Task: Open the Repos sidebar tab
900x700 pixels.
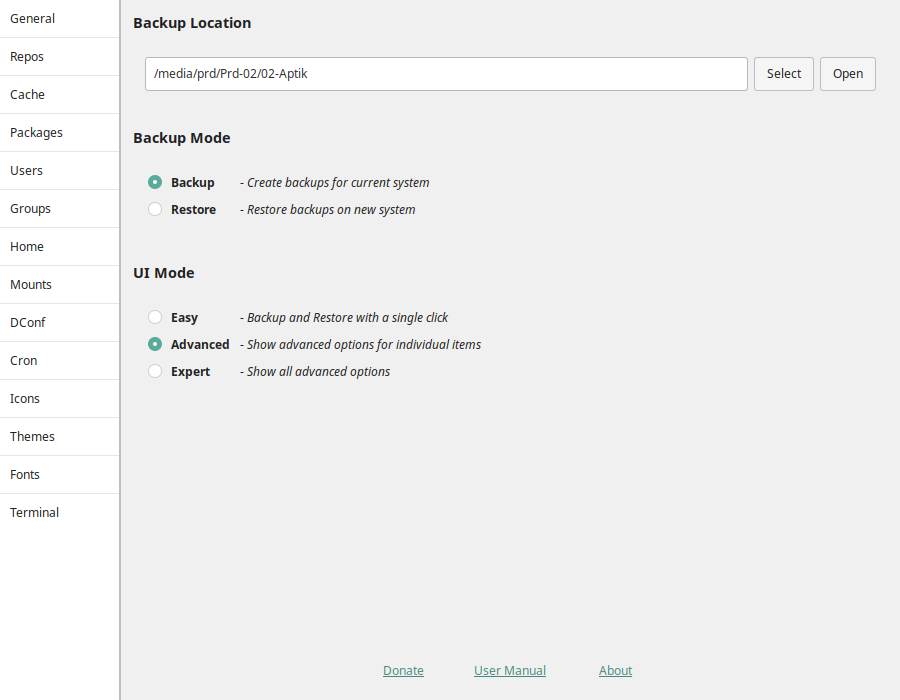Action: point(60,57)
